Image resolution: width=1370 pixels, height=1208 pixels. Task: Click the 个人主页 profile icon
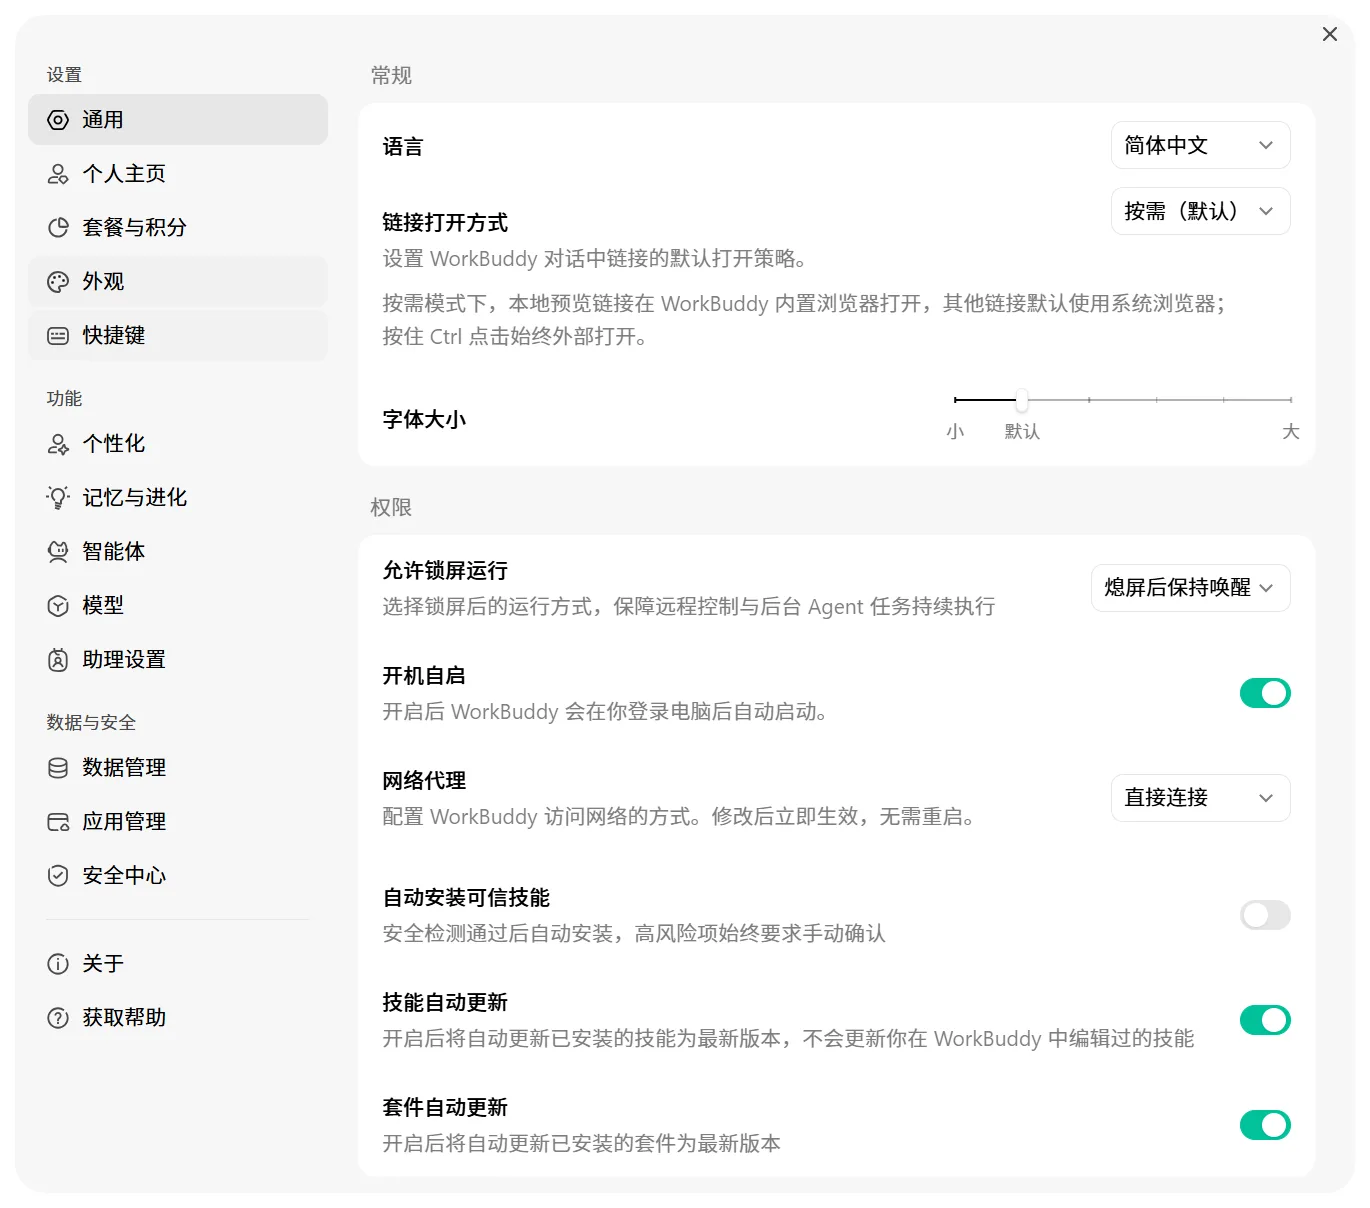58,174
